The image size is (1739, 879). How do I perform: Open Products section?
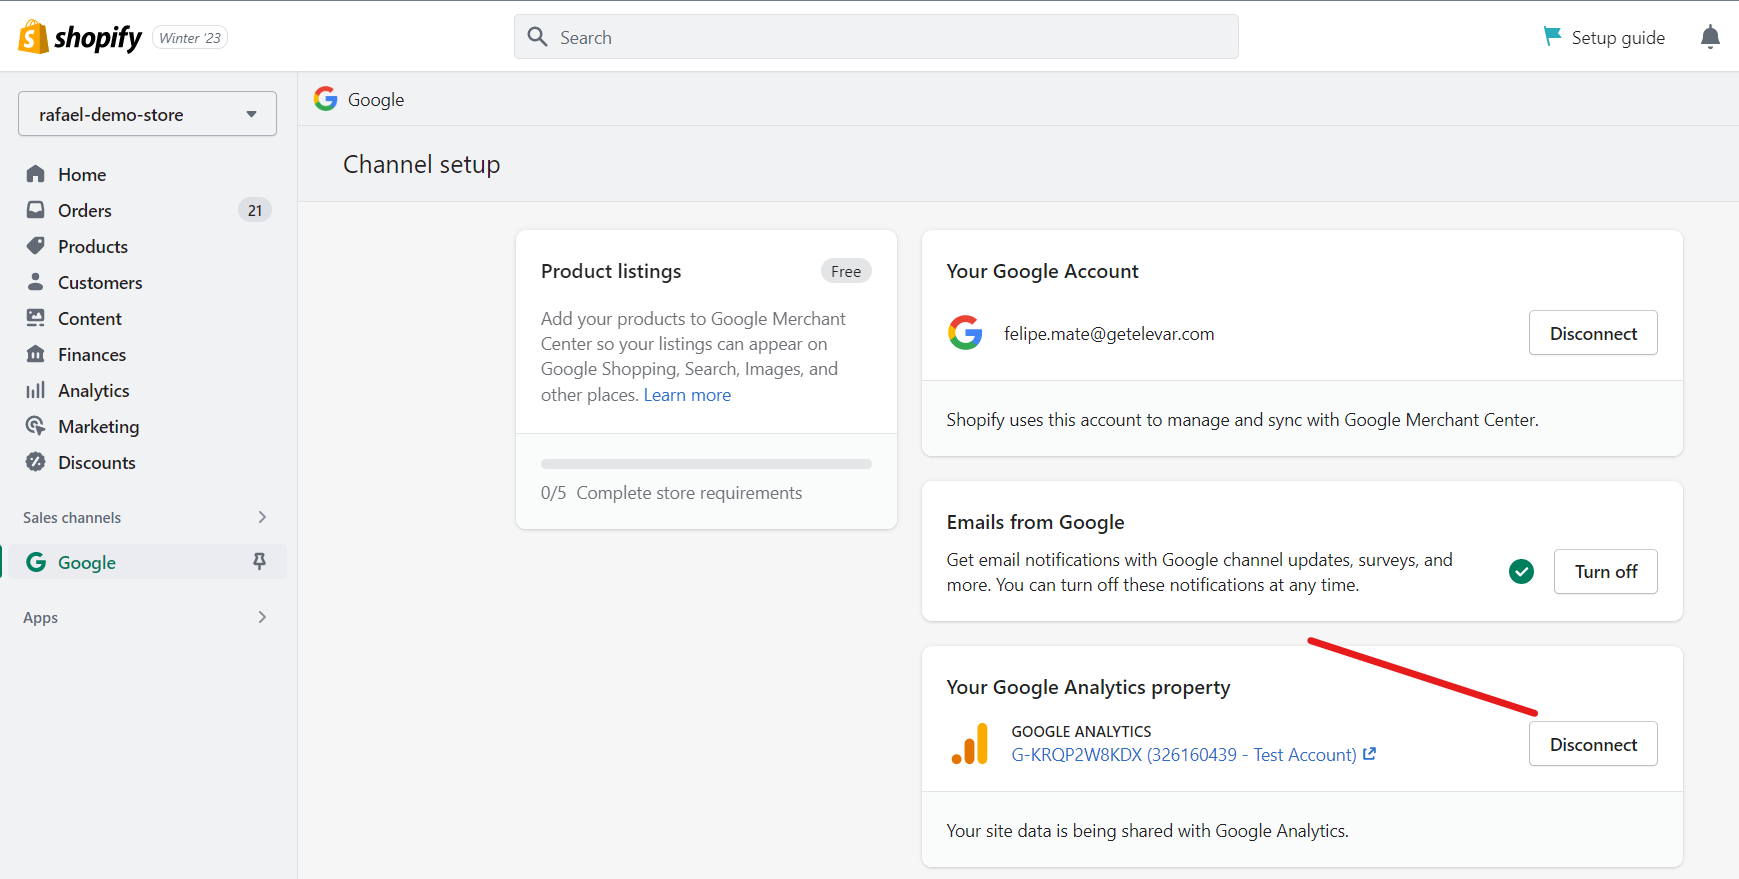[93, 246]
